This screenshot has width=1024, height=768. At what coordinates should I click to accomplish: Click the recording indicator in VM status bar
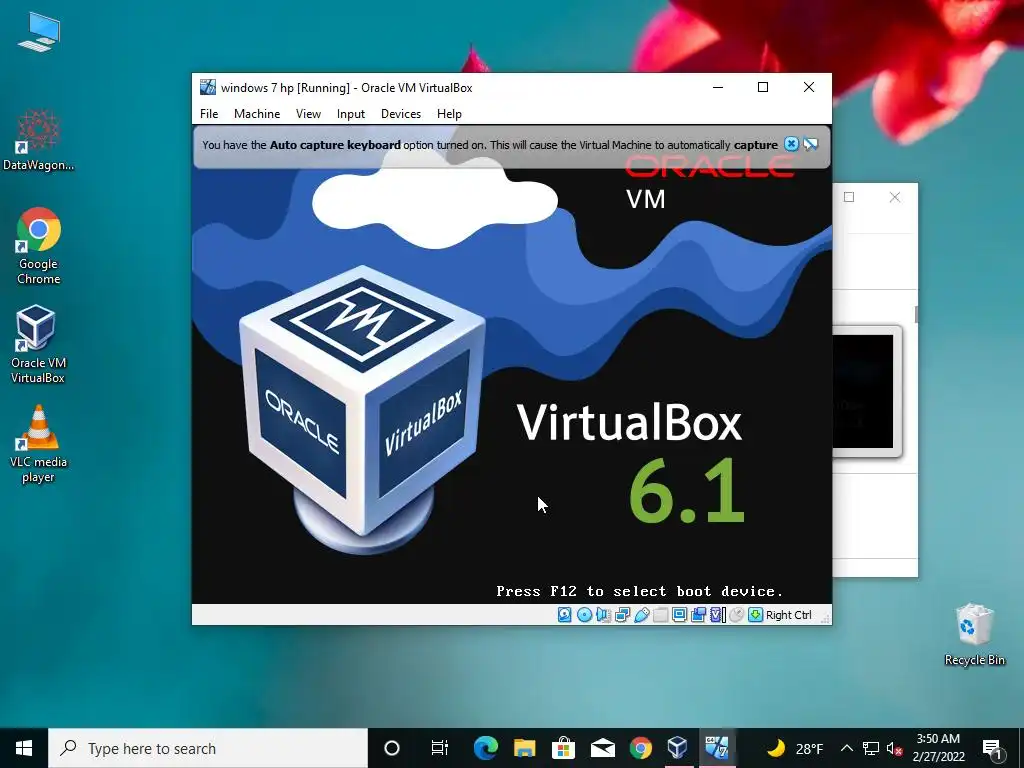[698, 615]
